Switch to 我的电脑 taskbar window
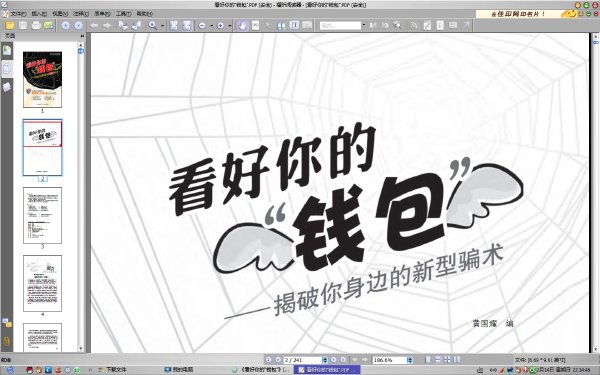600x375 pixels. tap(178, 370)
